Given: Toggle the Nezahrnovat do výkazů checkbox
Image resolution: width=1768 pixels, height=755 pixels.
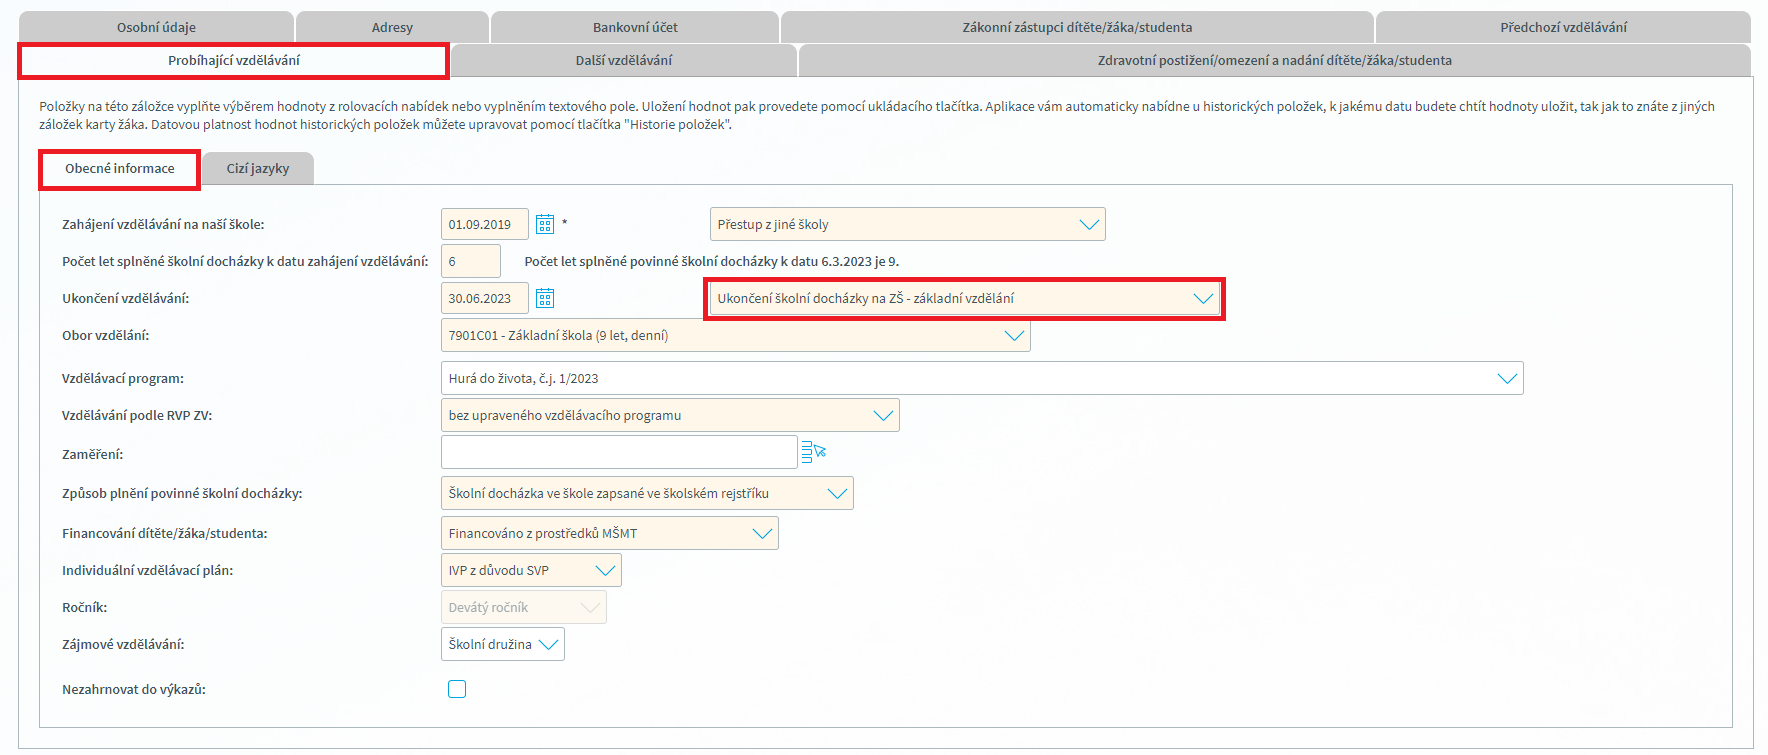Looking at the screenshot, I should (x=457, y=689).
